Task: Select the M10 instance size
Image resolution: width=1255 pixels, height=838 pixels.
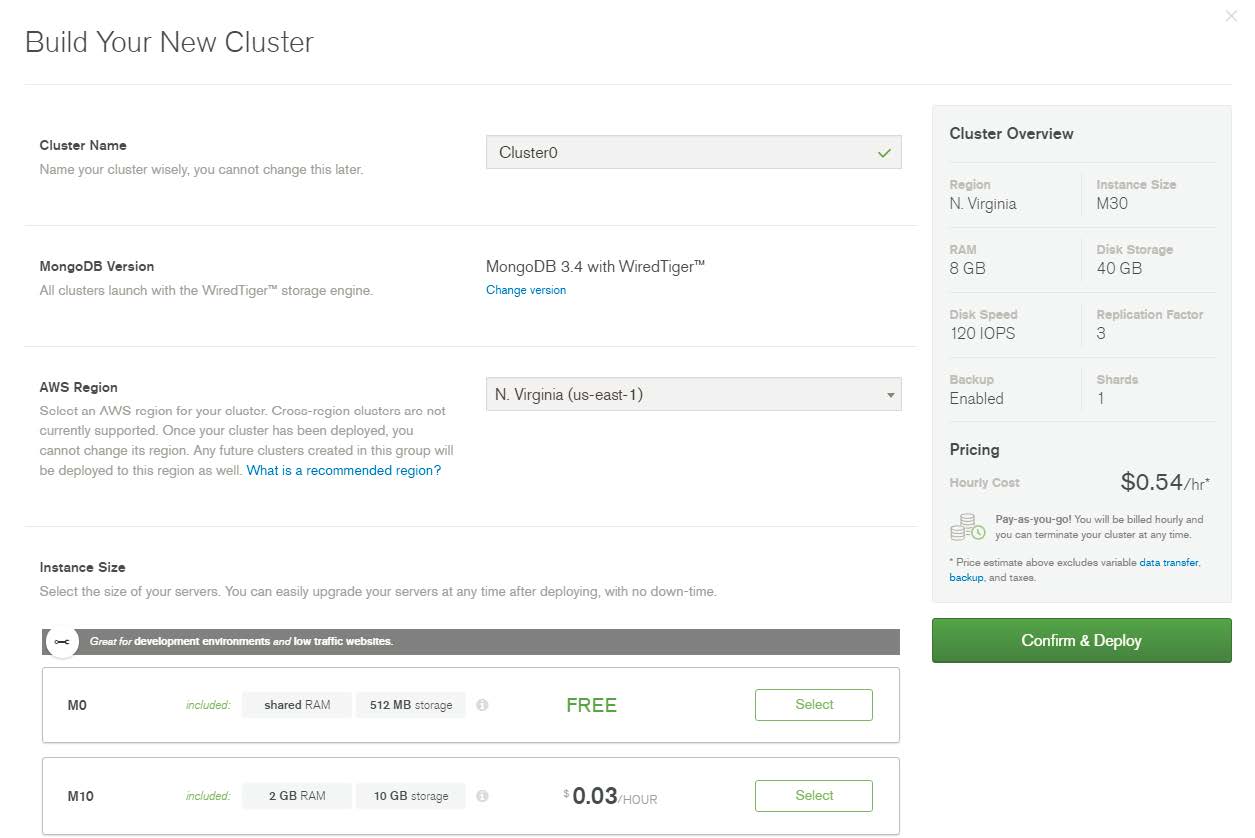Action: click(x=813, y=796)
